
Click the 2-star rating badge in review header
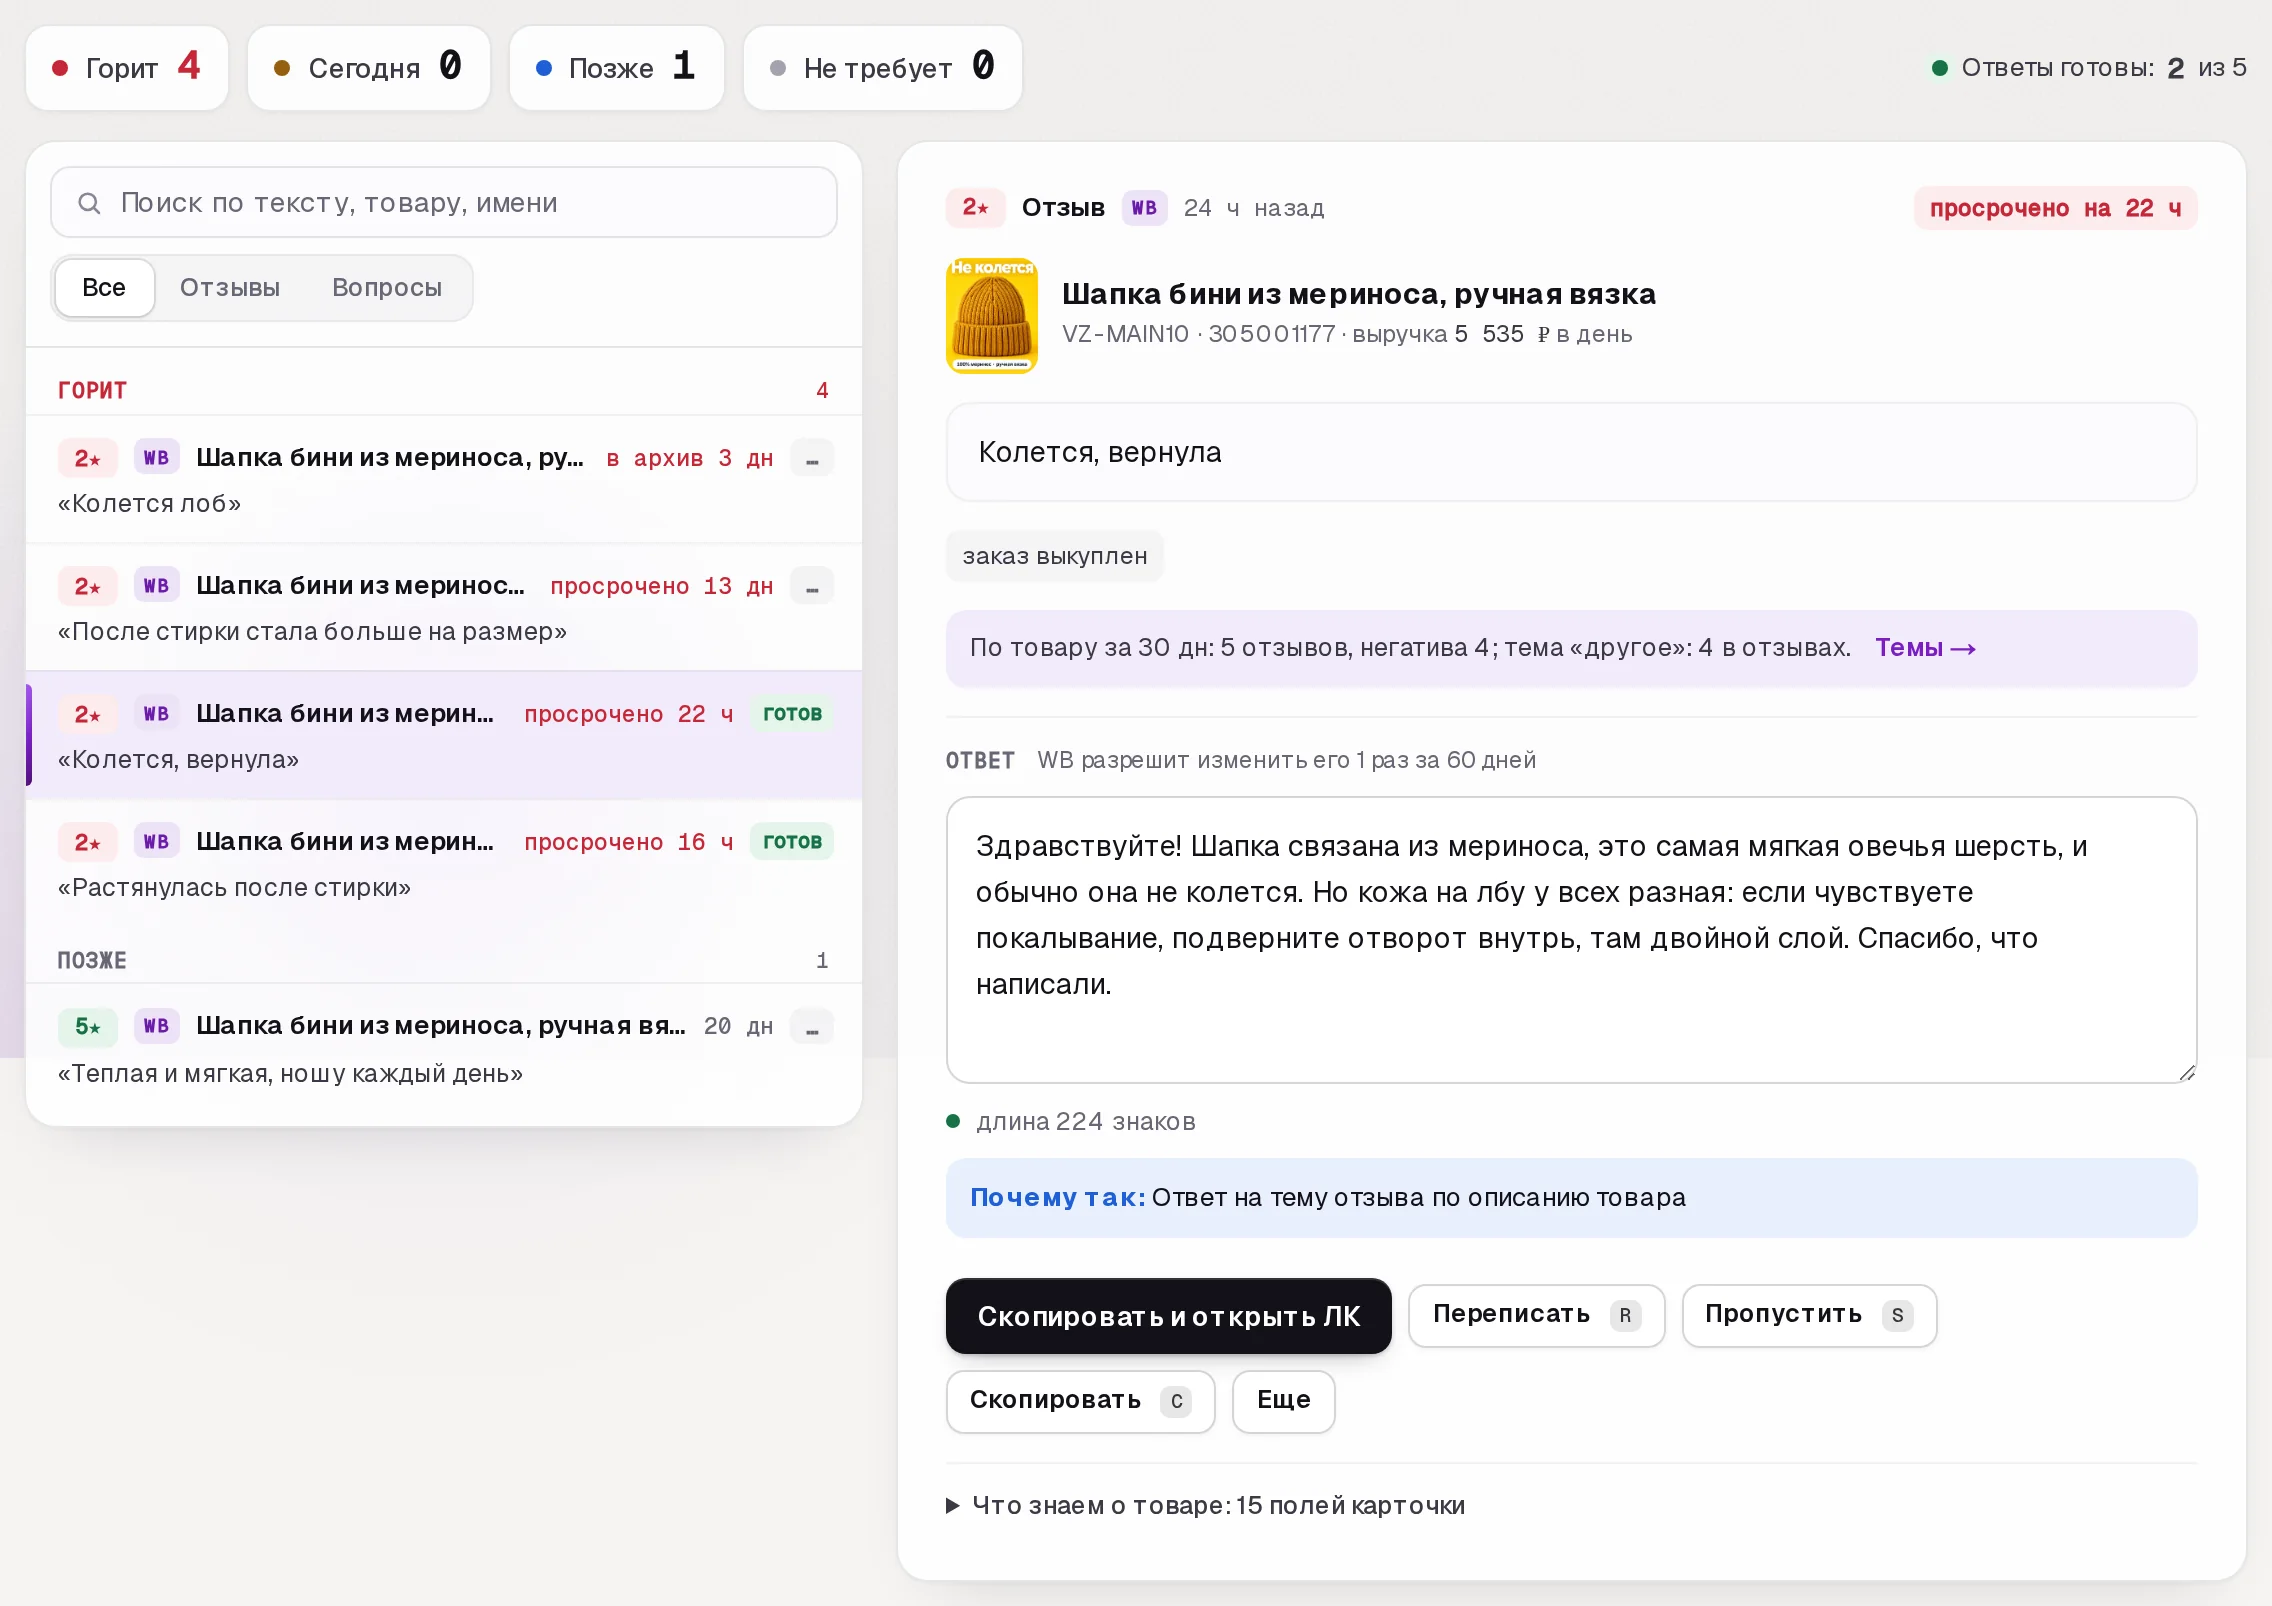[975, 208]
